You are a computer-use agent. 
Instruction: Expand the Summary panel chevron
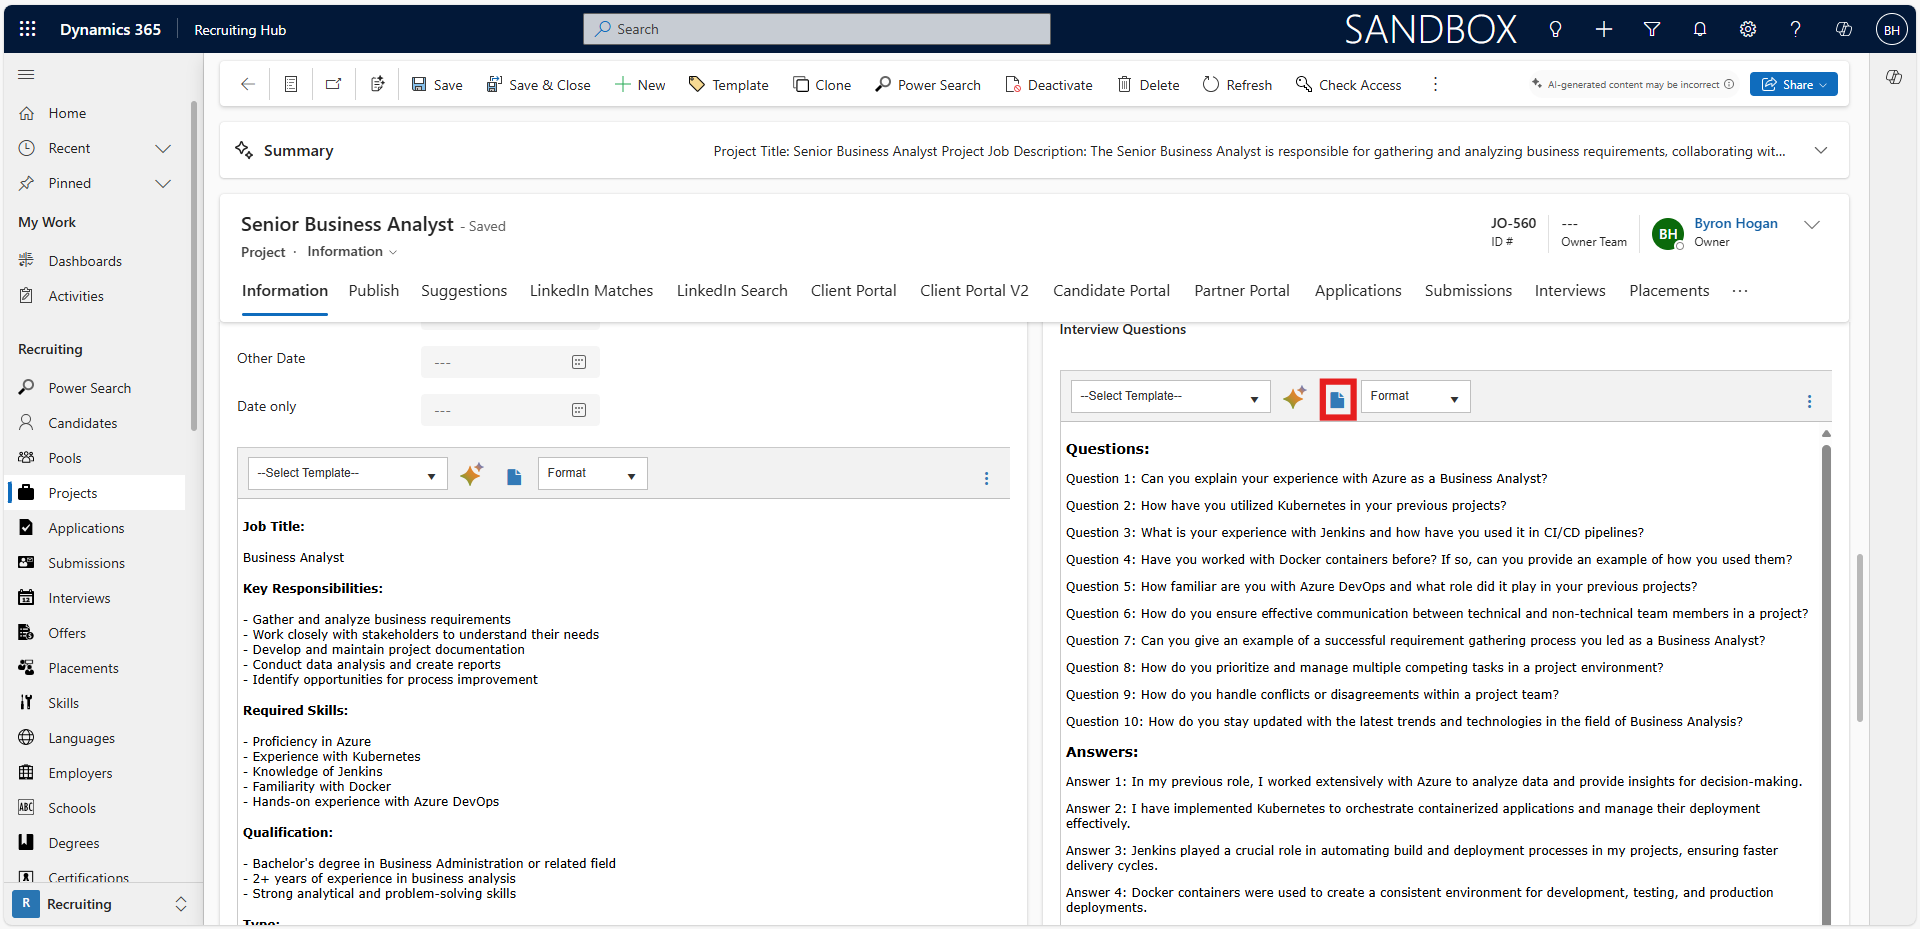tap(1821, 151)
